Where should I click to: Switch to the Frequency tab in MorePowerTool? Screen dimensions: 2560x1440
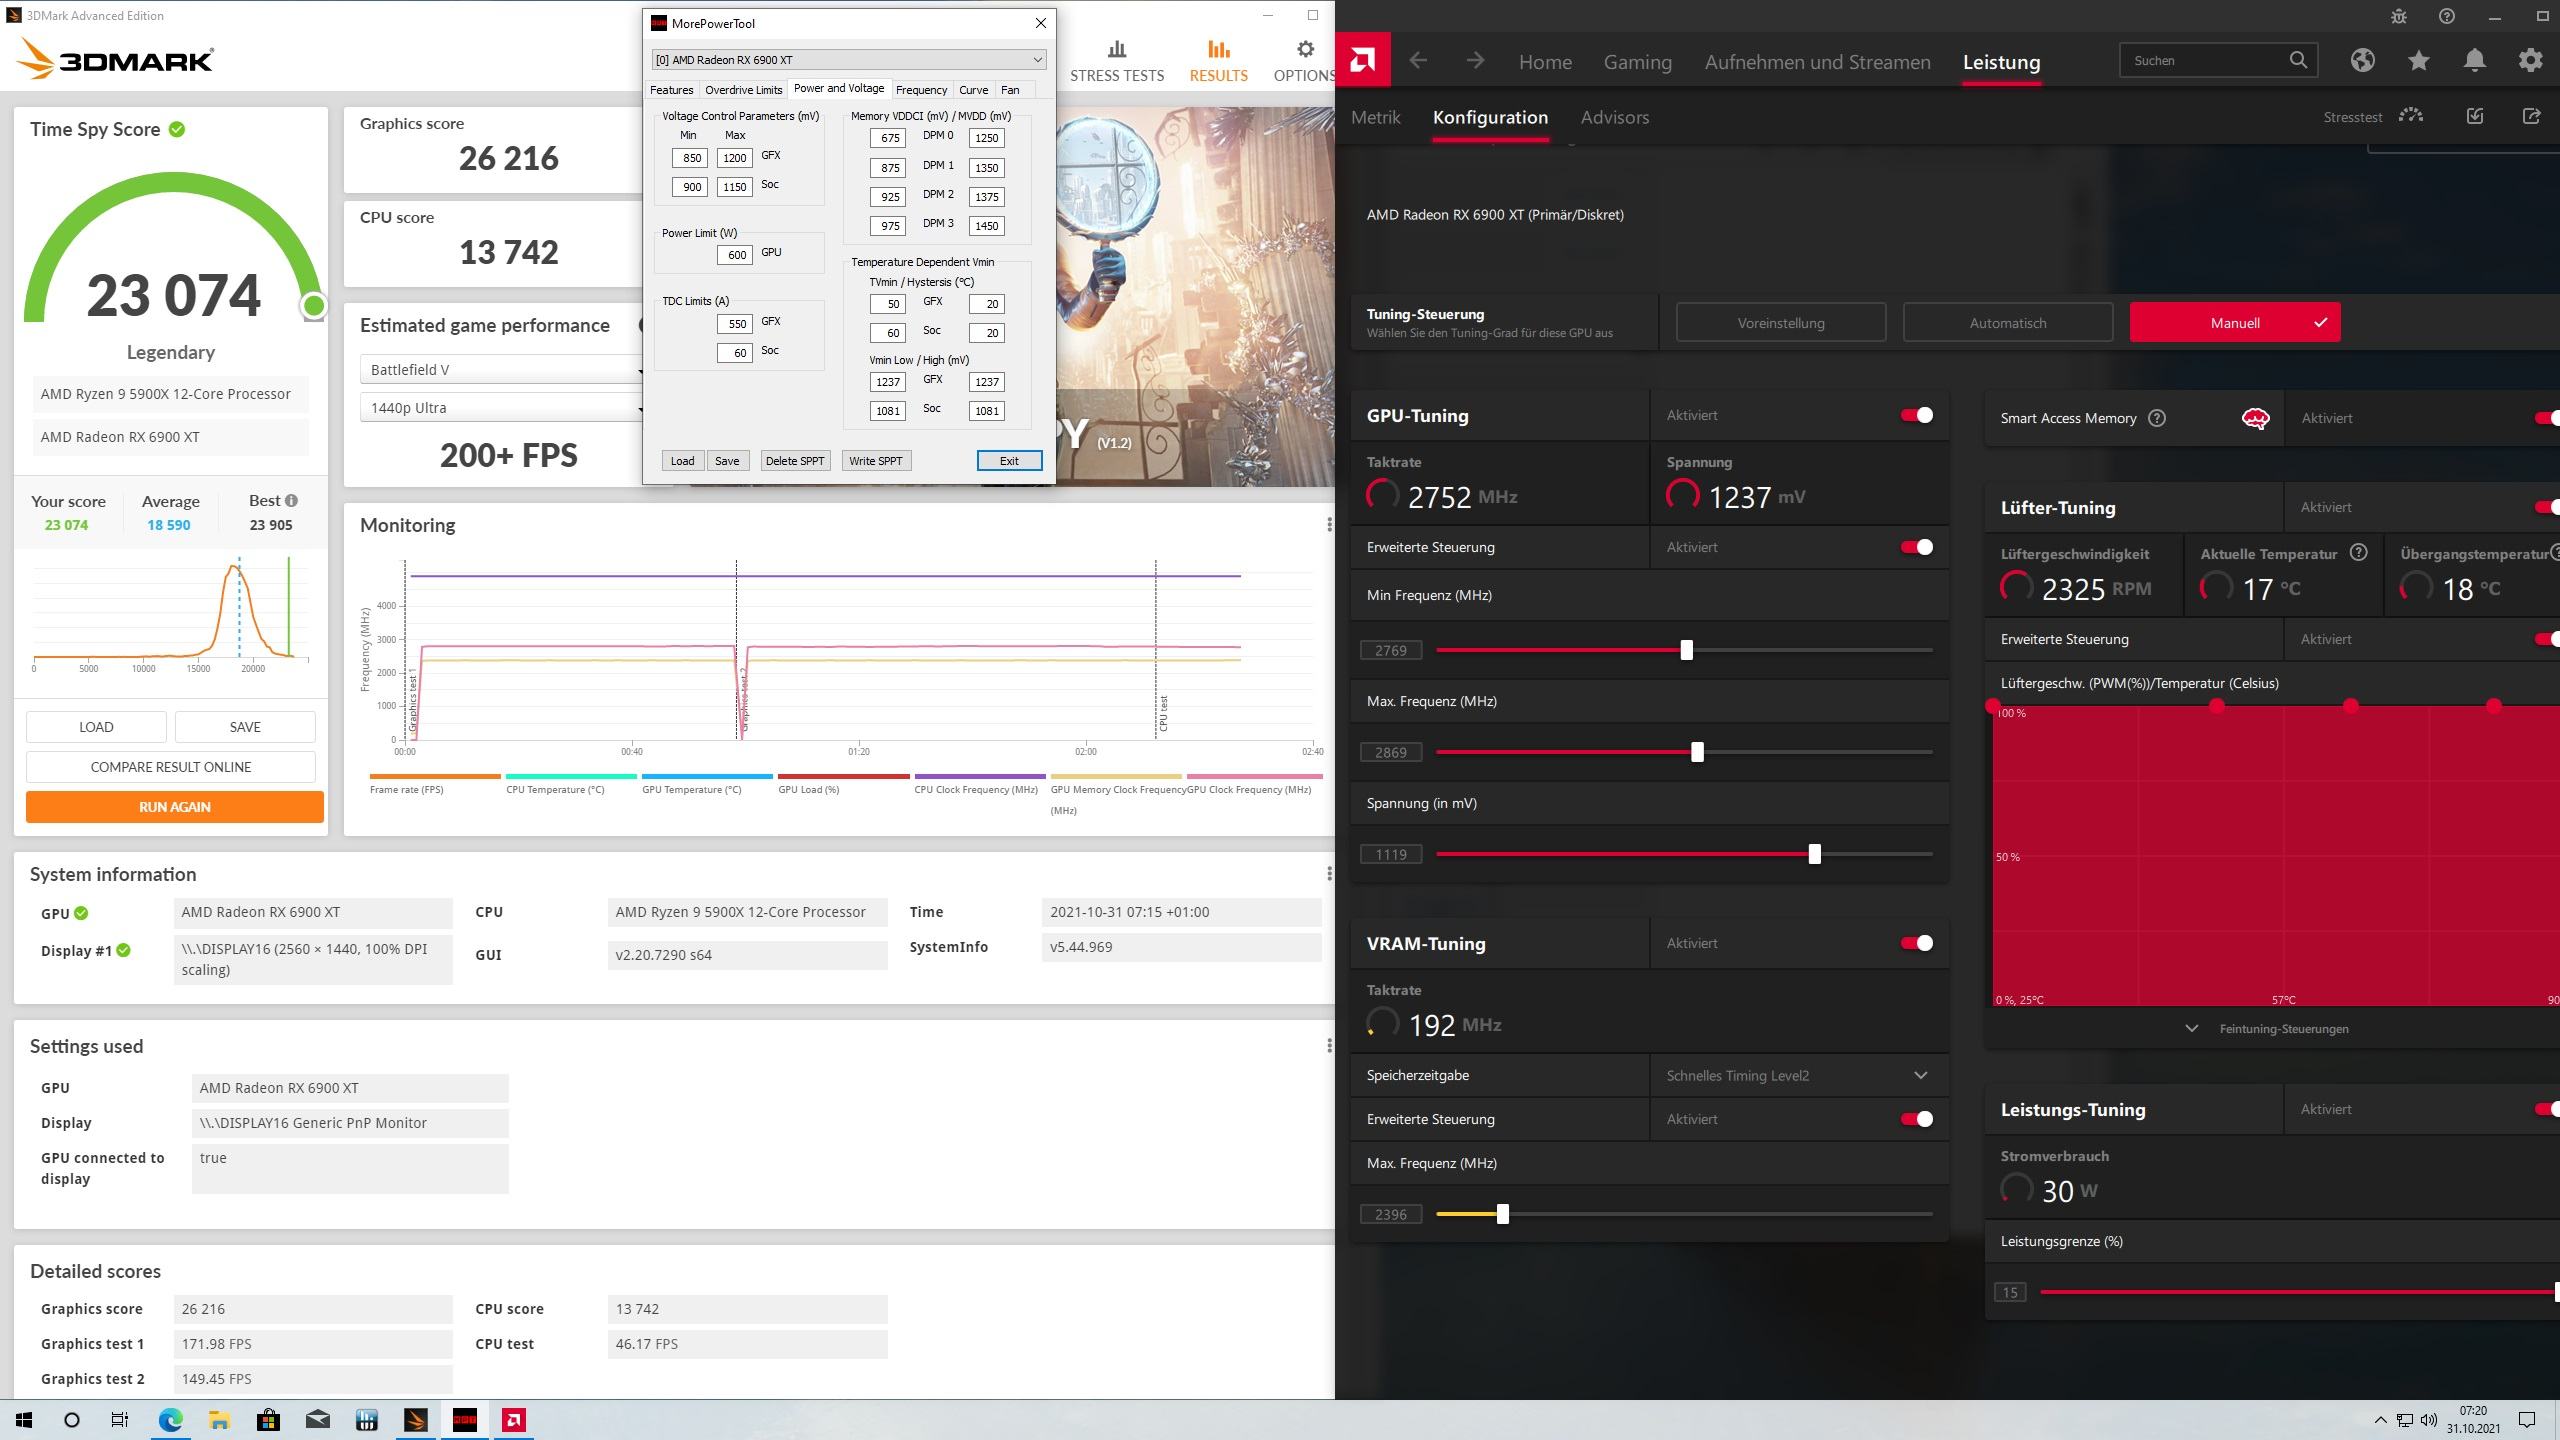click(920, 90)
